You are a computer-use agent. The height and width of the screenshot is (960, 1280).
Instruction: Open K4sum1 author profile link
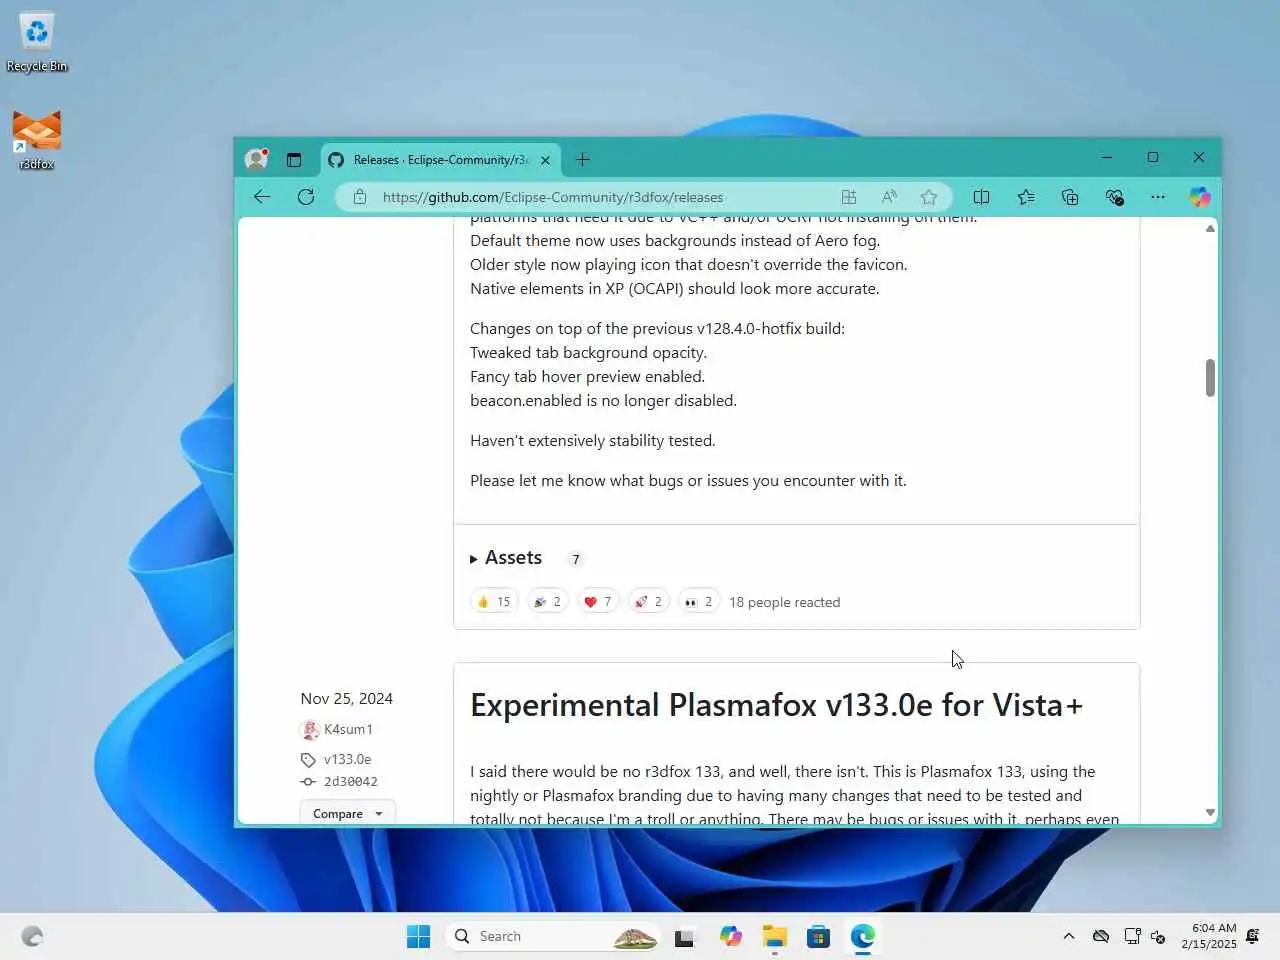tap(348, 729)
